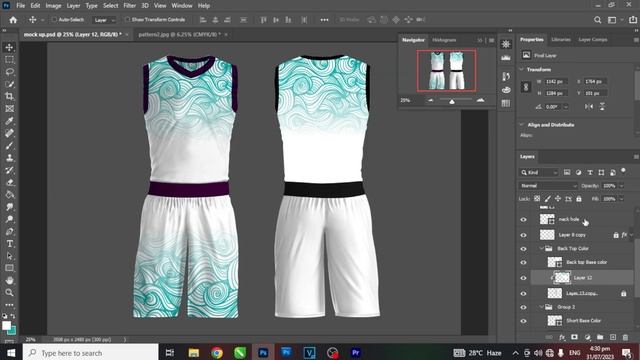
Task: Open the Image menu
Action: coord(53,6)
